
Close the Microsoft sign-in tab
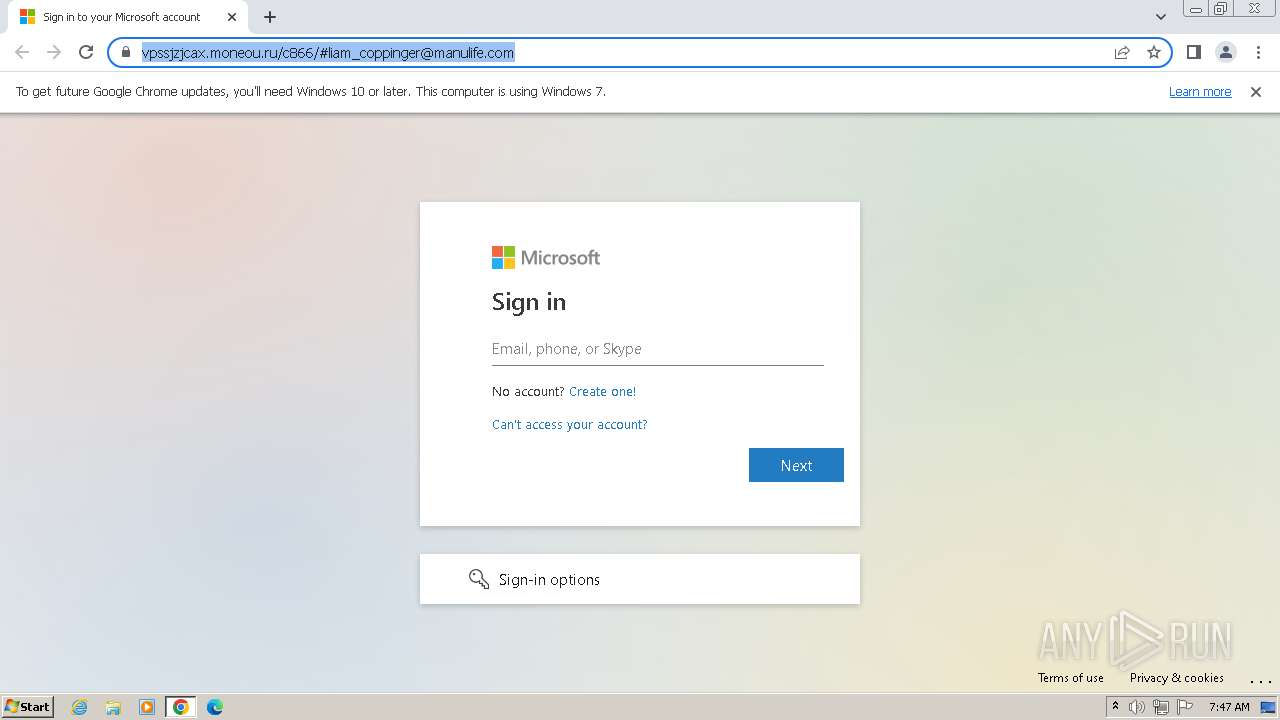tap(232, 17)
